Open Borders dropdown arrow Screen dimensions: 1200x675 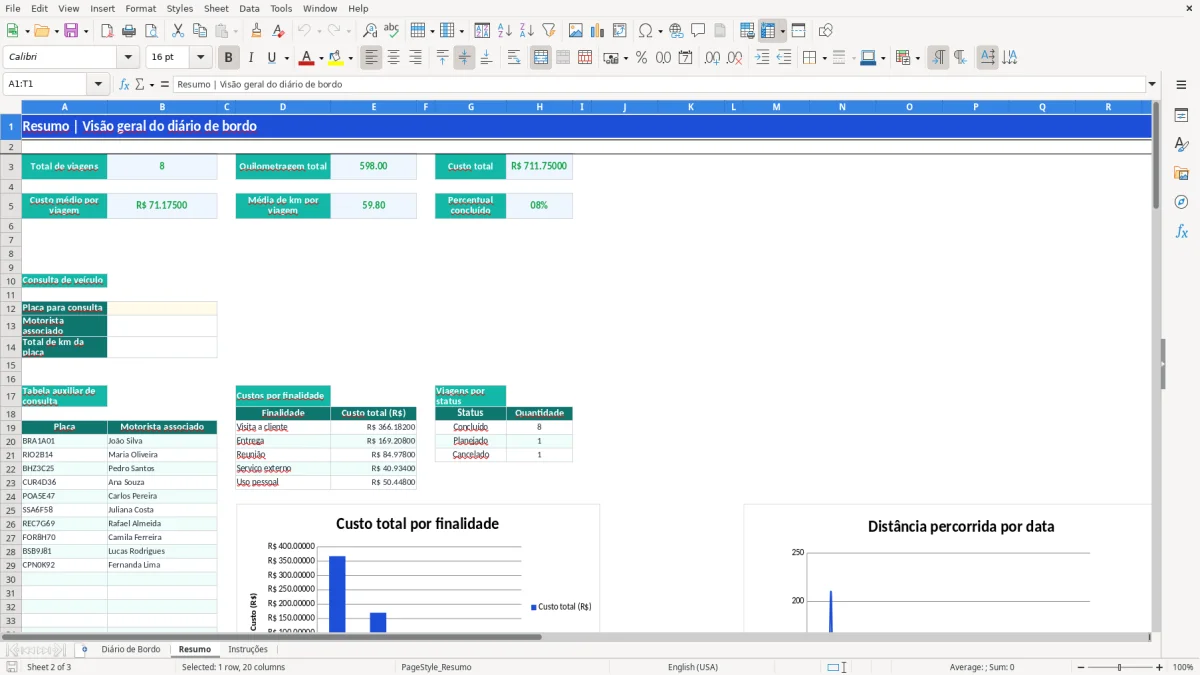(x=823, y=58)
